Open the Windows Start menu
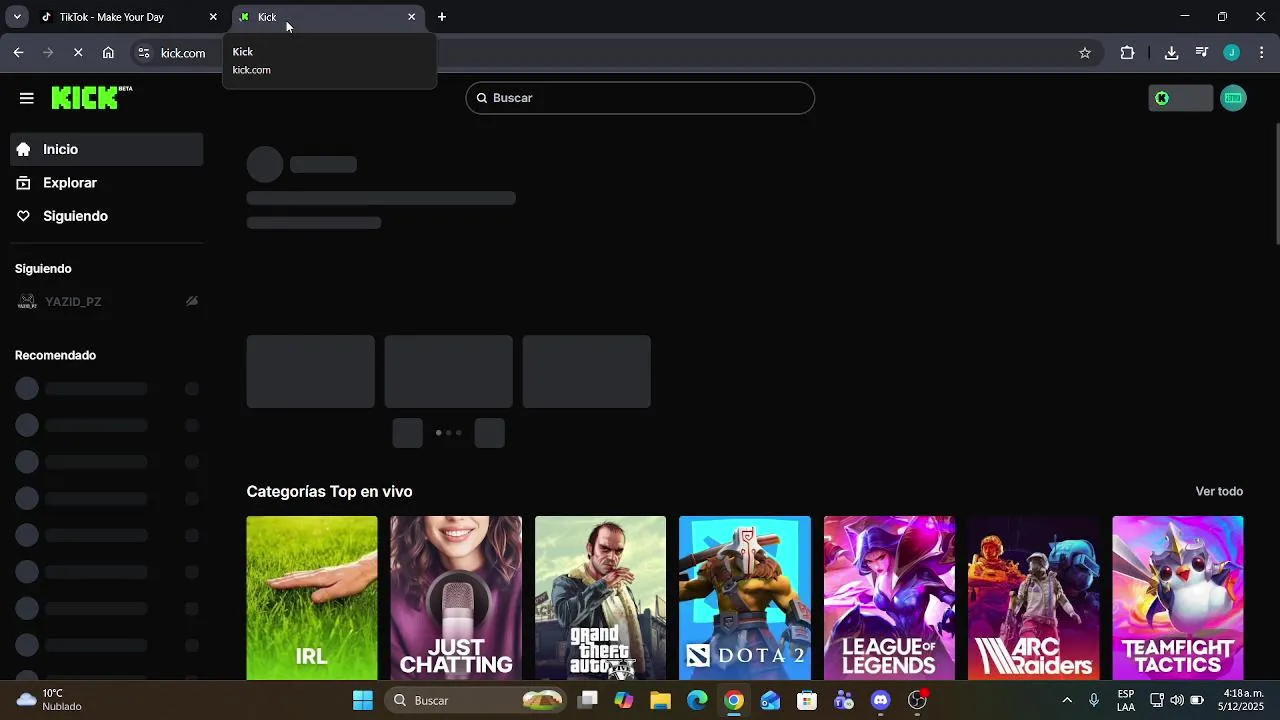This screenshot has height=720, width=1280. click(x=363, y=700)
